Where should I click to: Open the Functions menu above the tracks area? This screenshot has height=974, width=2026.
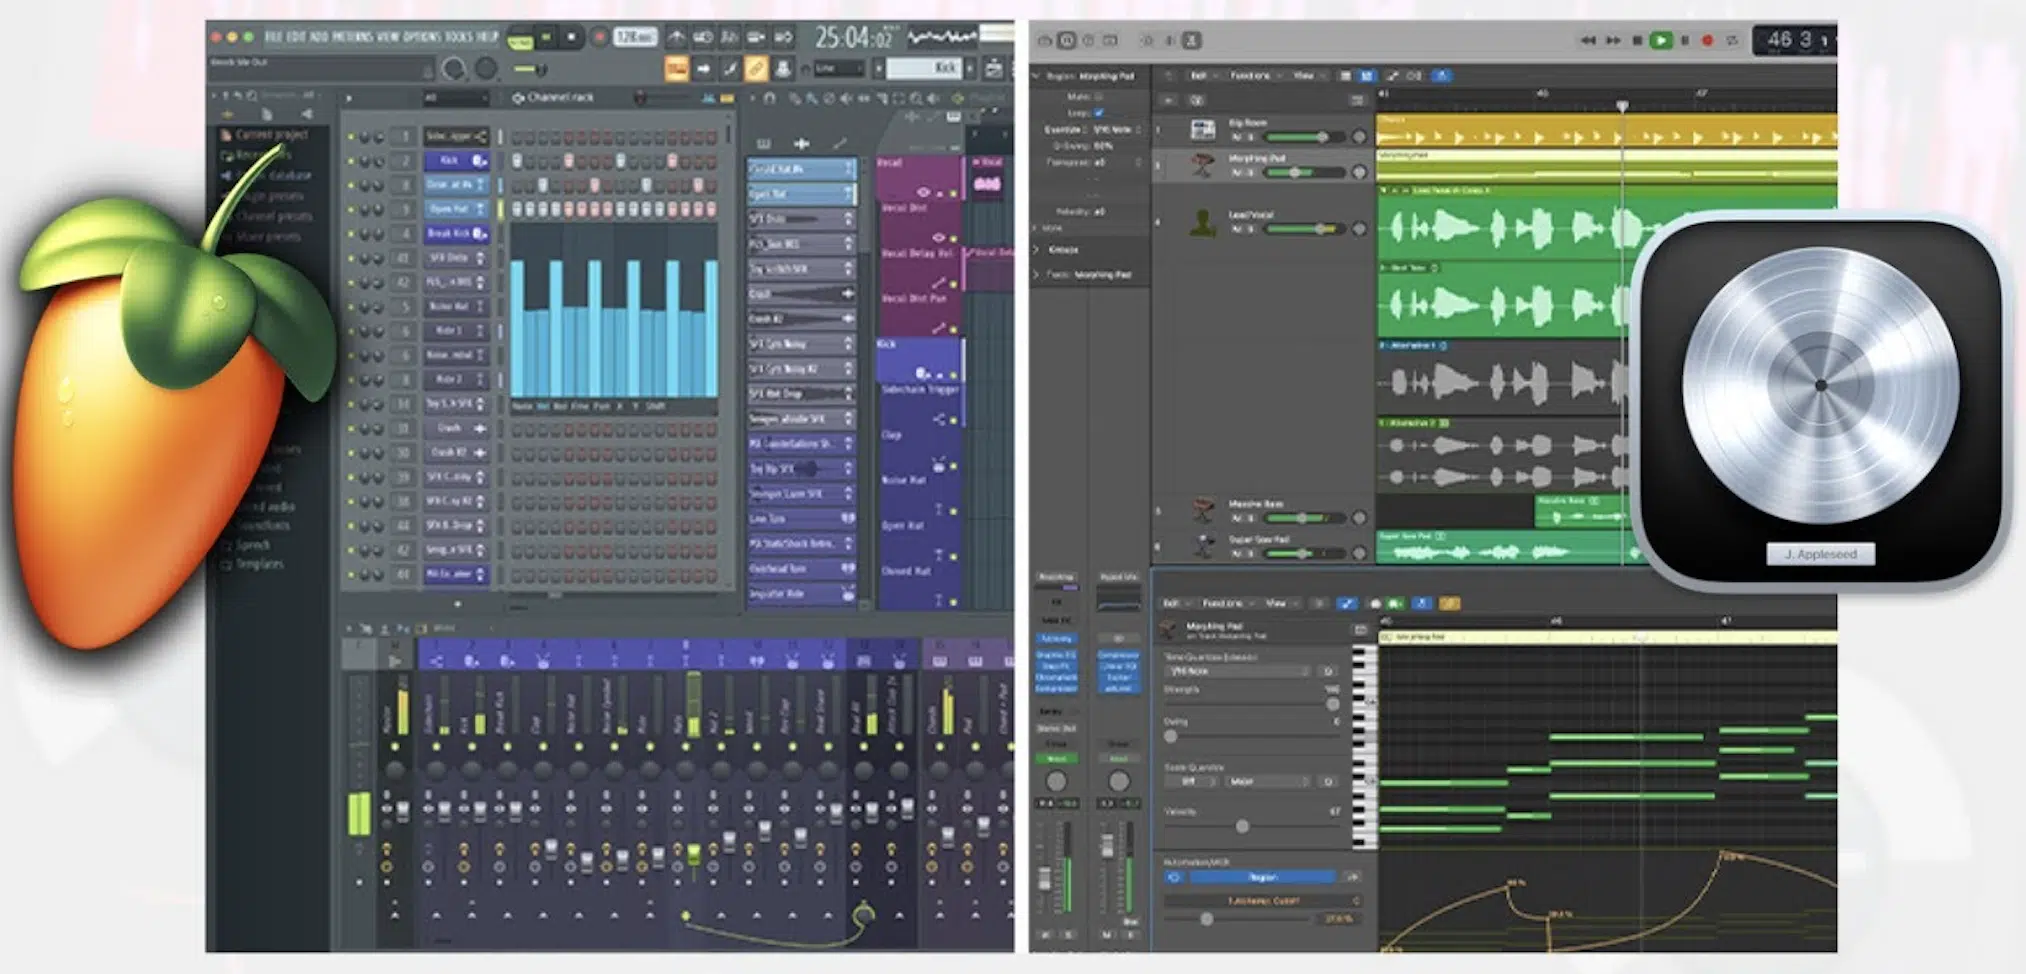click(1250, 76)
